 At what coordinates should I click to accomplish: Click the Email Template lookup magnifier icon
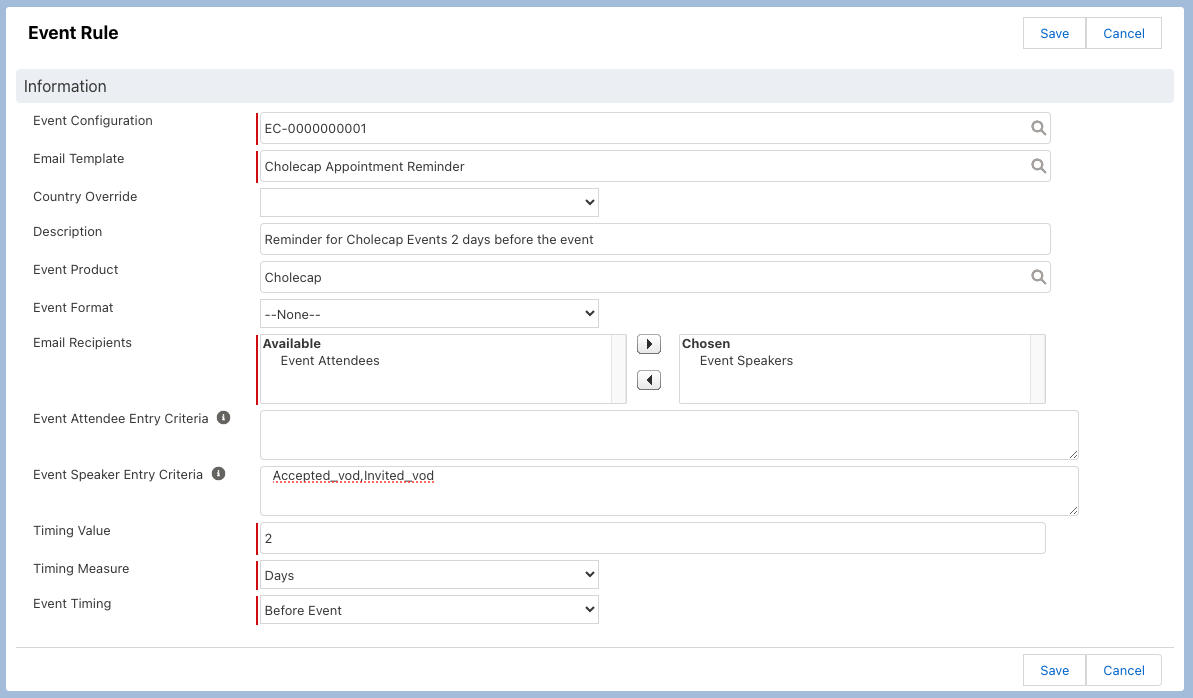click(x=1038, y=166)
